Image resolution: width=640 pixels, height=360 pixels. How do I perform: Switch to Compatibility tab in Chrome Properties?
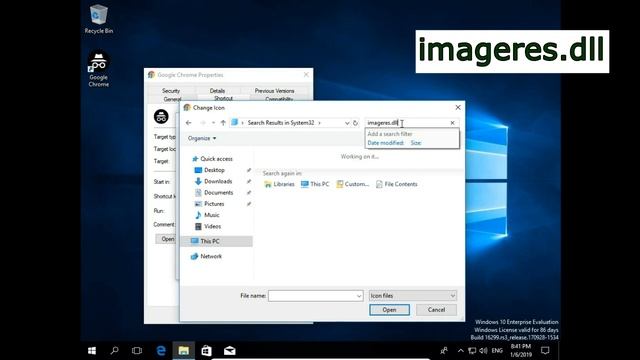pyautogui.click(x=279, y=99)
